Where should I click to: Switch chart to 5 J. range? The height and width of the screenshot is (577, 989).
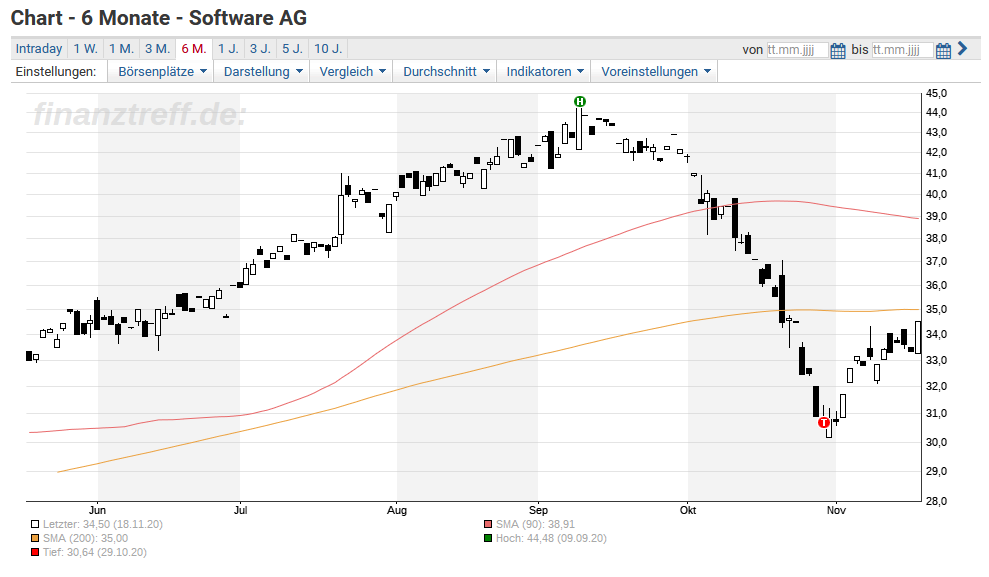(x=293, y=49)
